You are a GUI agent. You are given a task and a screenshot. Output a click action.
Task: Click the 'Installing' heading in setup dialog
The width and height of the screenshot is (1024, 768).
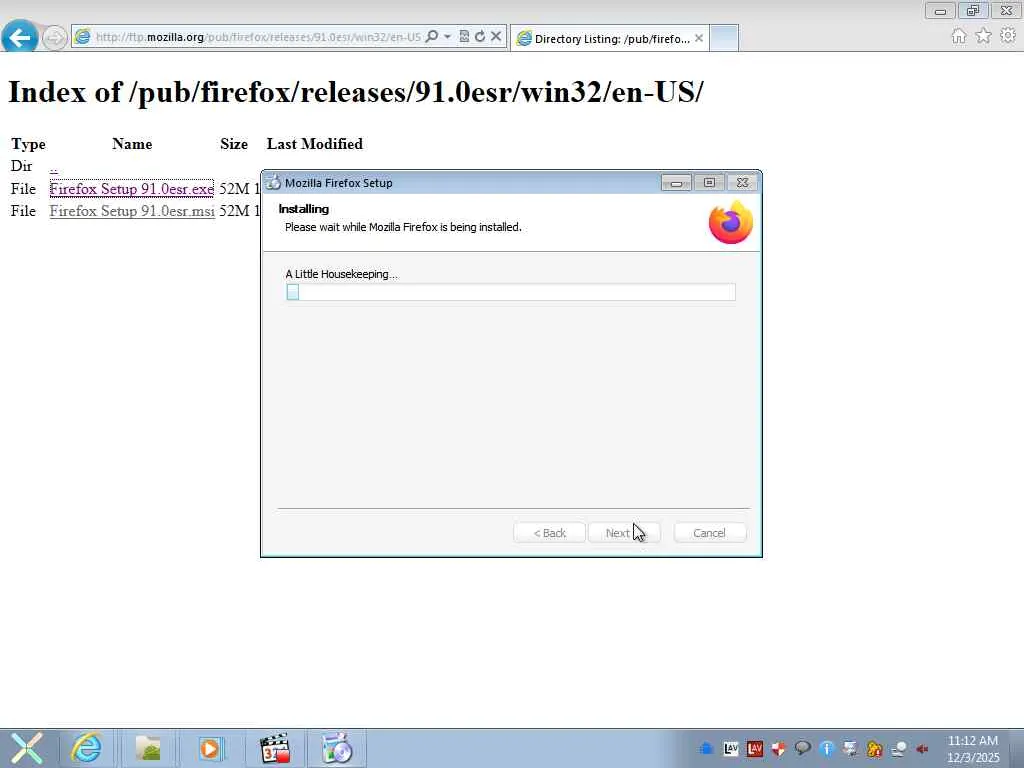(x=304, y=209)
